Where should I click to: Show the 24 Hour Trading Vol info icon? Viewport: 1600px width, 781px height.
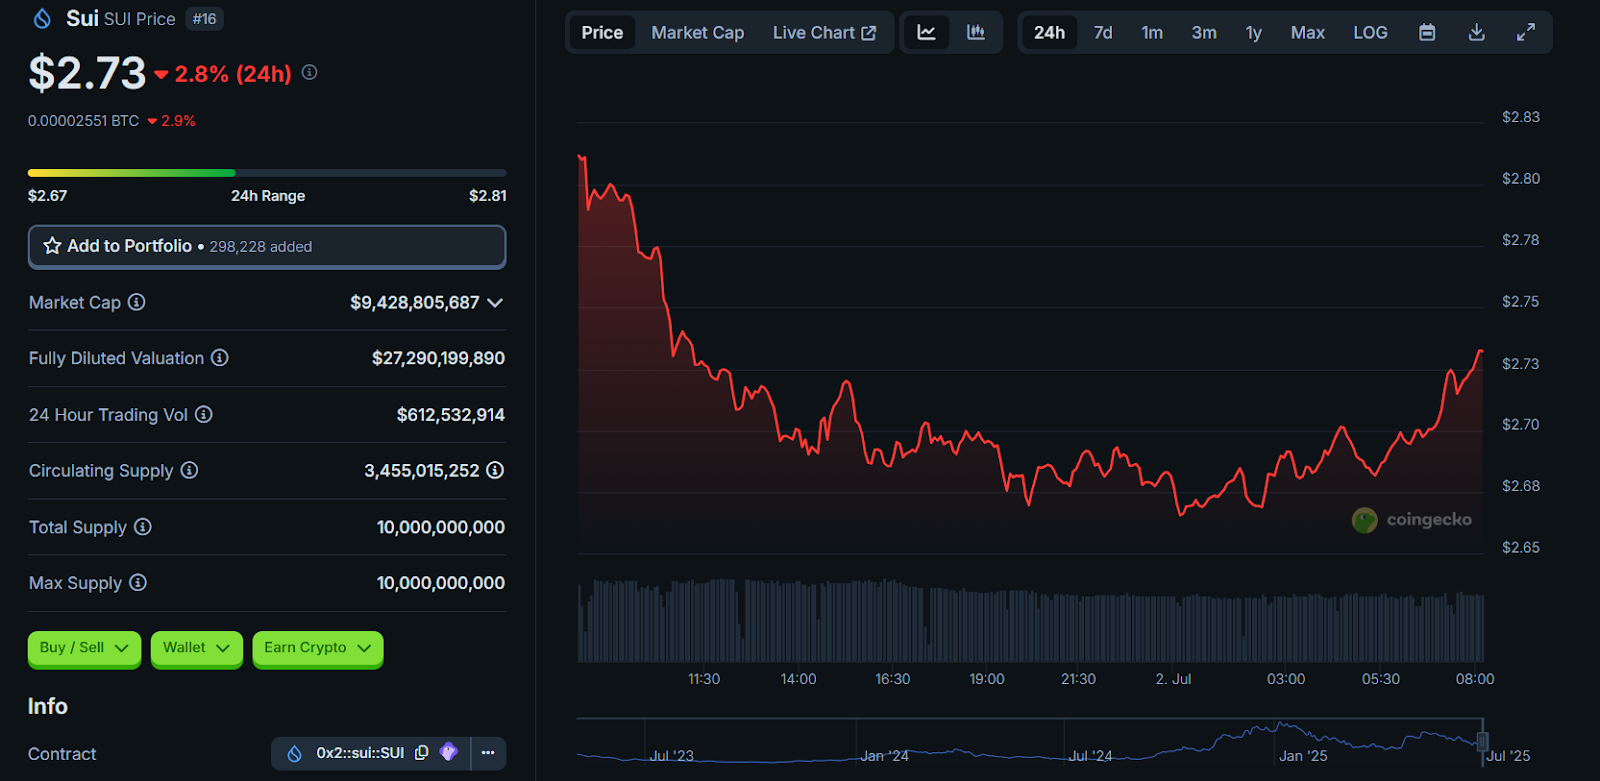click(x=204, y=414)
